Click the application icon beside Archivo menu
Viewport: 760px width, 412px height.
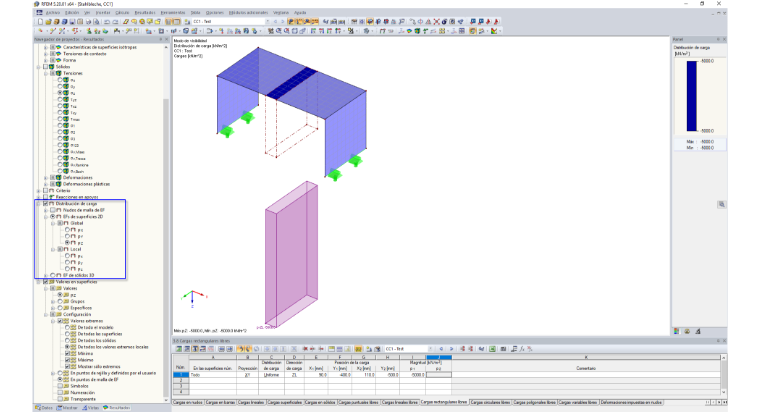(x=40, y=13)
